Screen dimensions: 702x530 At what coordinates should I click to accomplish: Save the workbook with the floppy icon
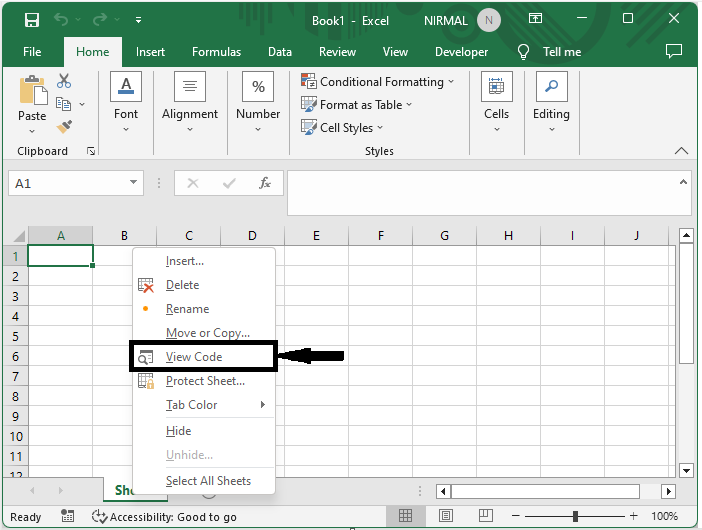pyautogui.click(x=32, y=20)
